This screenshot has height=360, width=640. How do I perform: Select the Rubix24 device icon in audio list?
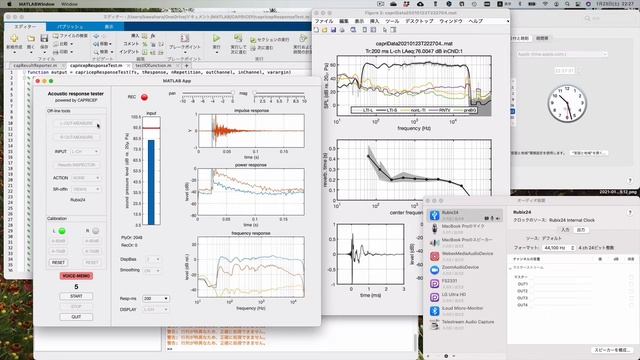(x=435, y=215)
